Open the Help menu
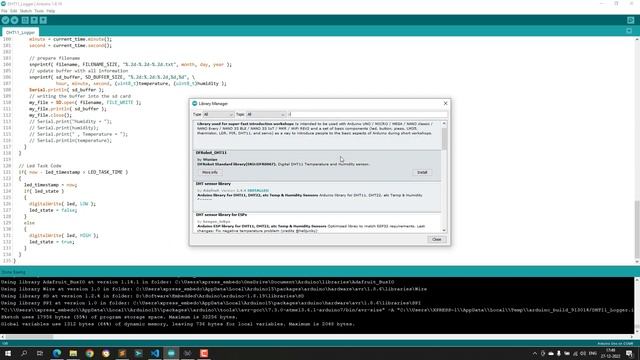The image size is (640, 360). pos(51,11)
